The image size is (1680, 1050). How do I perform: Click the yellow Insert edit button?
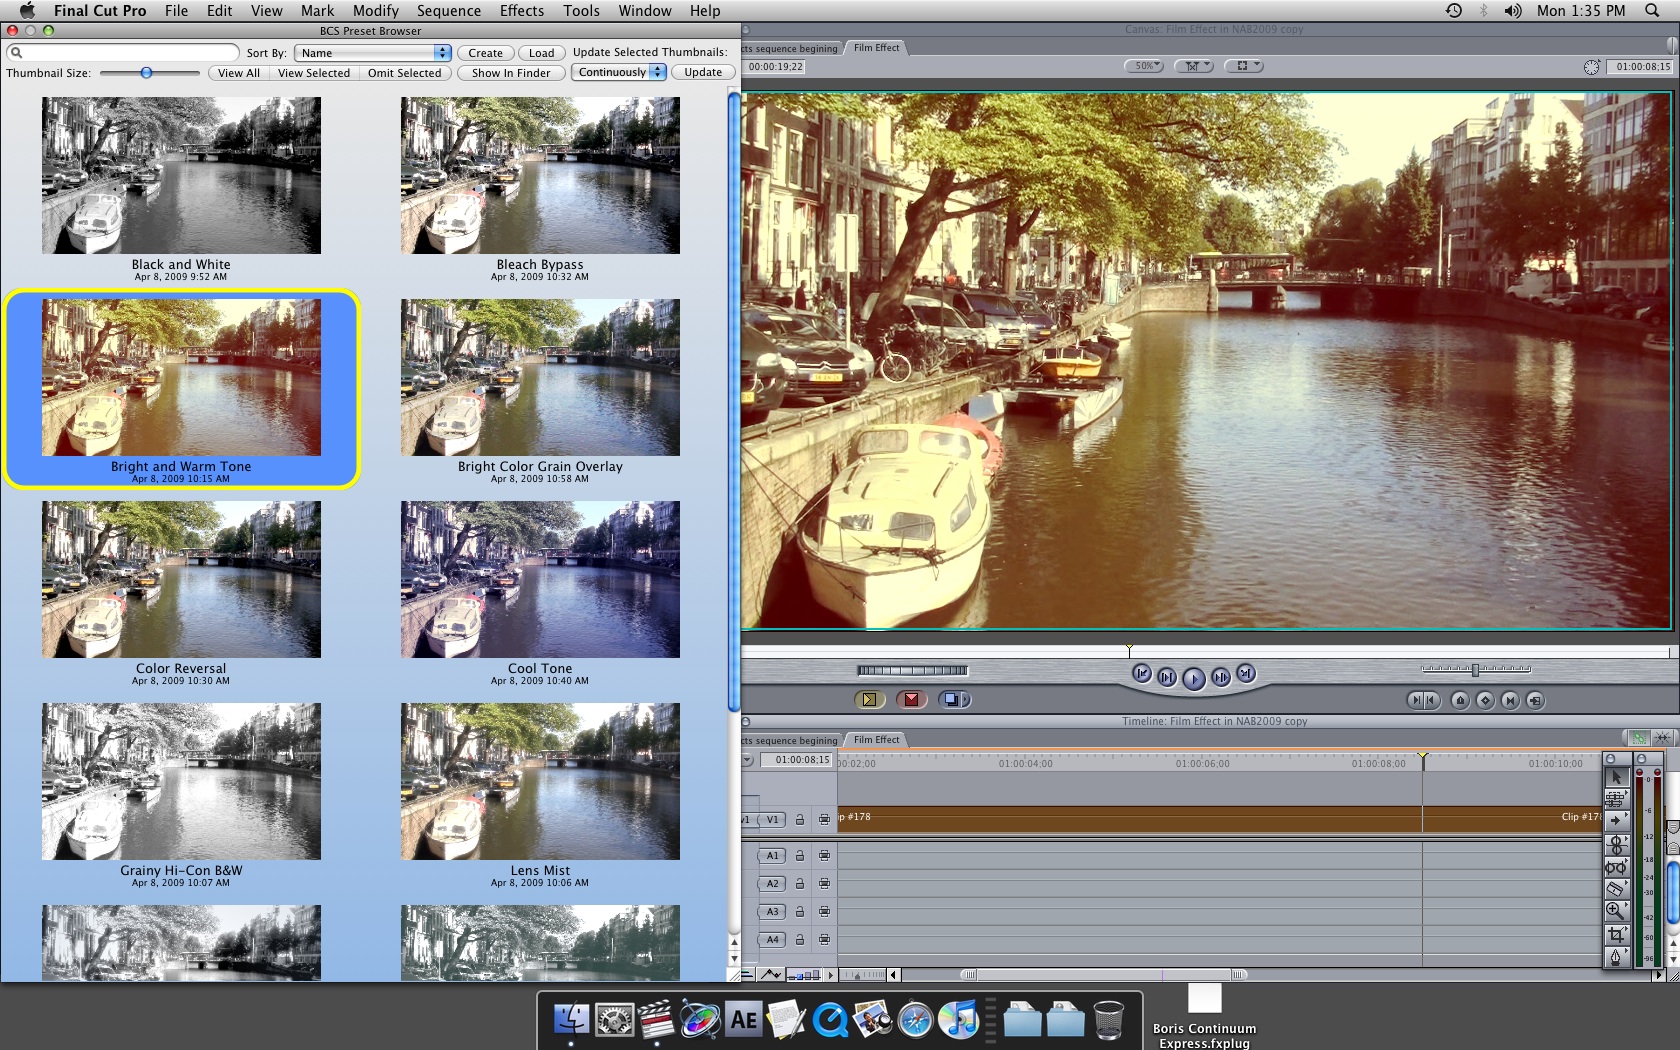tap(869, 700)
